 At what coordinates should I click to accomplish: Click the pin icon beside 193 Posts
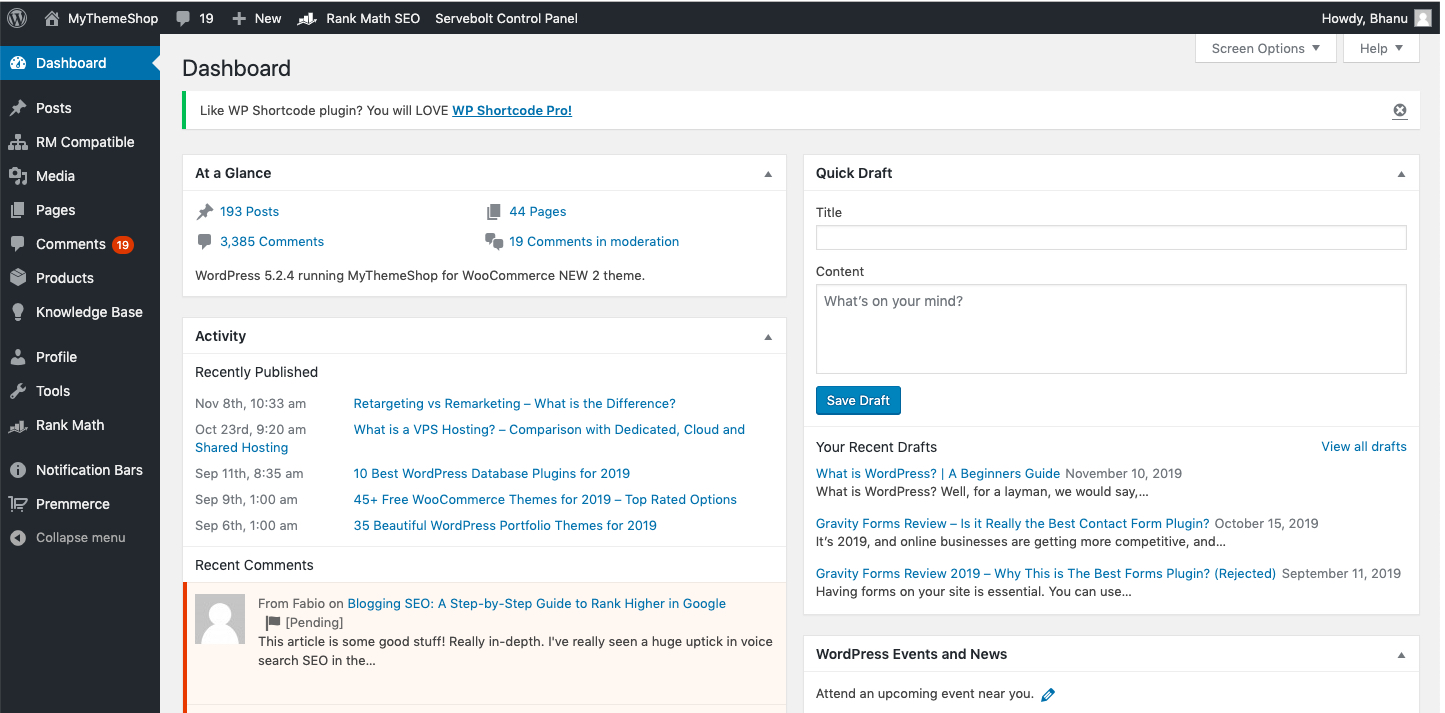[x=205, y=212]
